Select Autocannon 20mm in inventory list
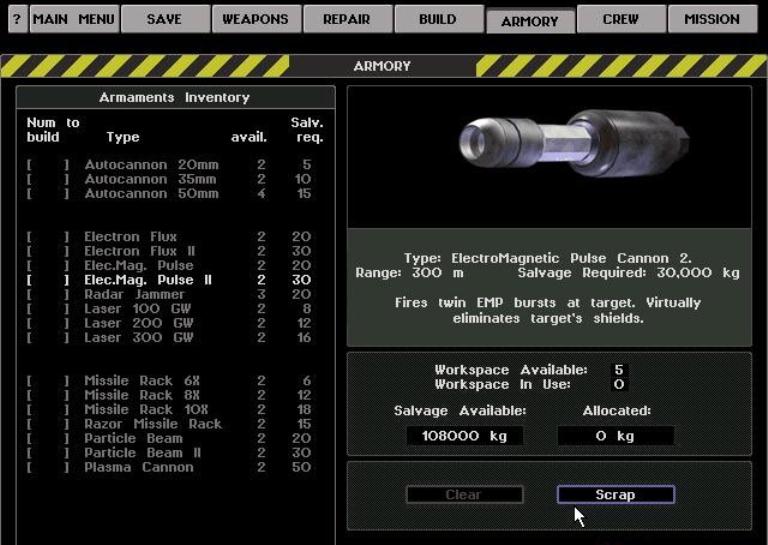Screen dimensions: 768x545 pyautogui.click(x=150, y=165)
